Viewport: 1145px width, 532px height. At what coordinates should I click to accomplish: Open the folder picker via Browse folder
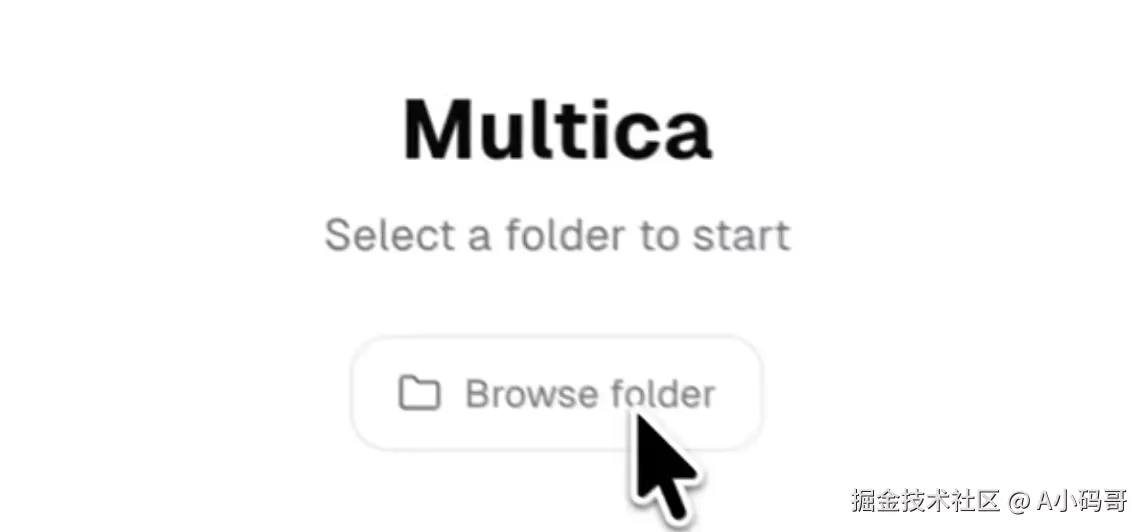pos(556,393)
